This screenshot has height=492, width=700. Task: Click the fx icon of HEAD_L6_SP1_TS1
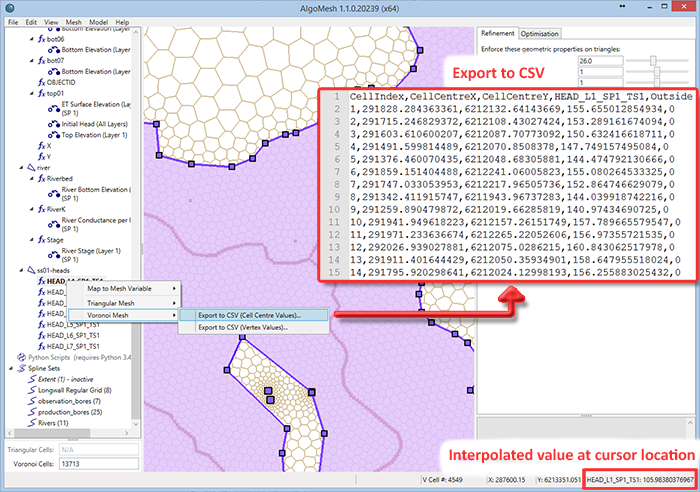(42, 335)
